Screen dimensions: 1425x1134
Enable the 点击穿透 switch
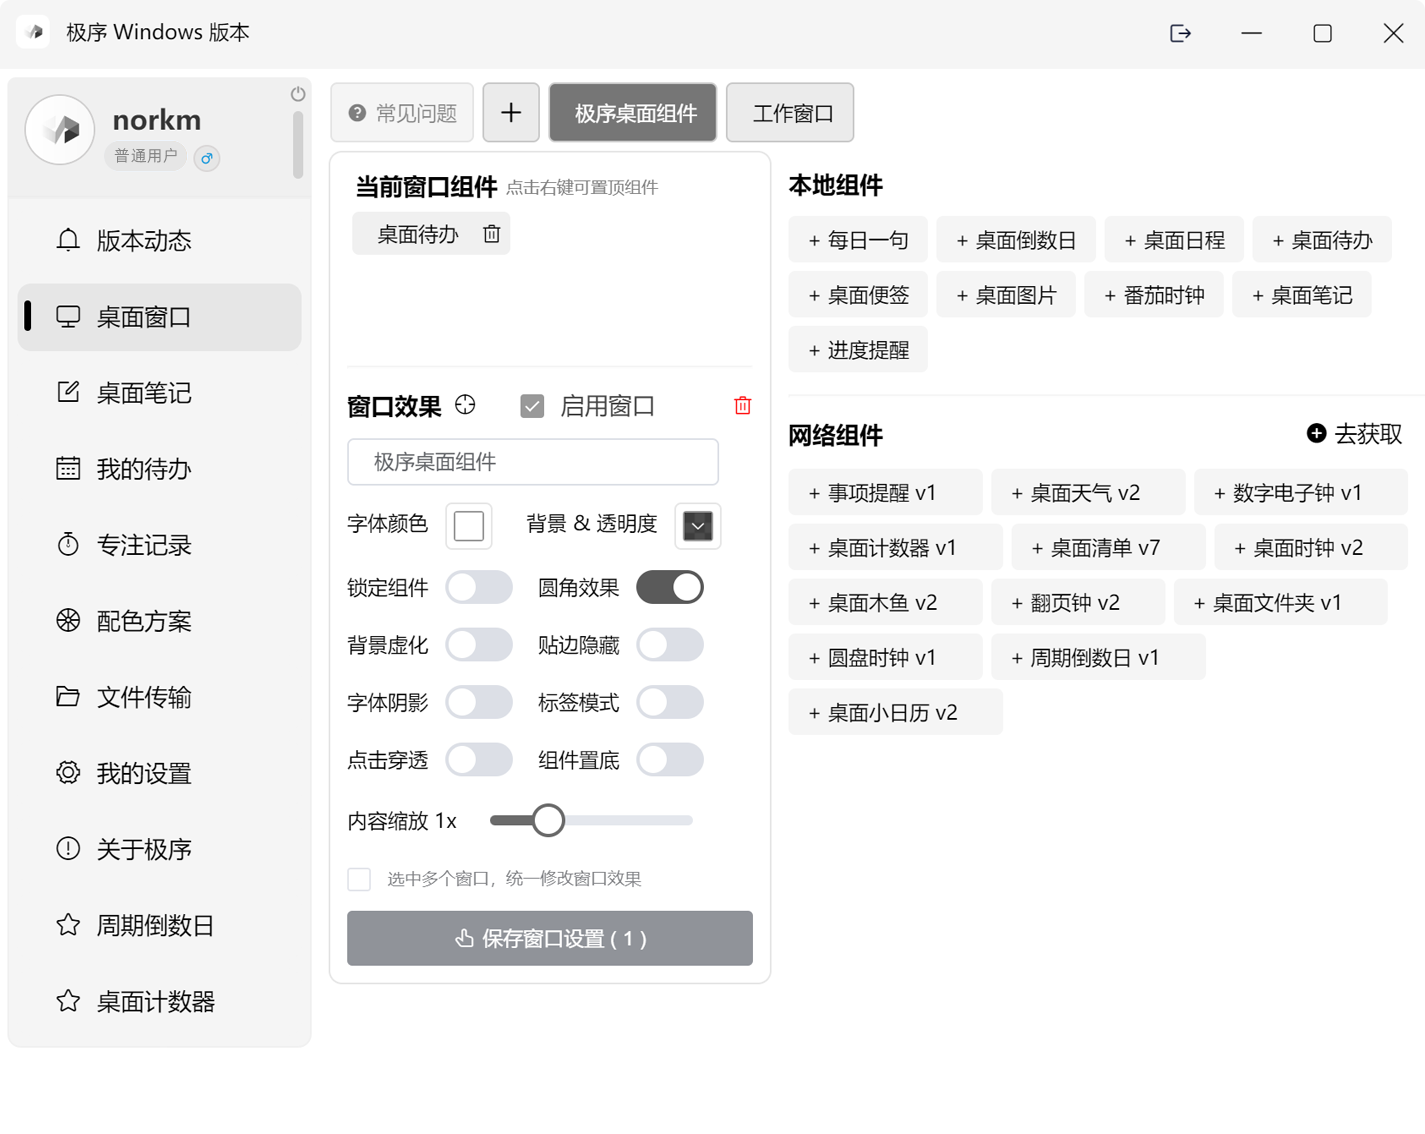click(479, 760)
